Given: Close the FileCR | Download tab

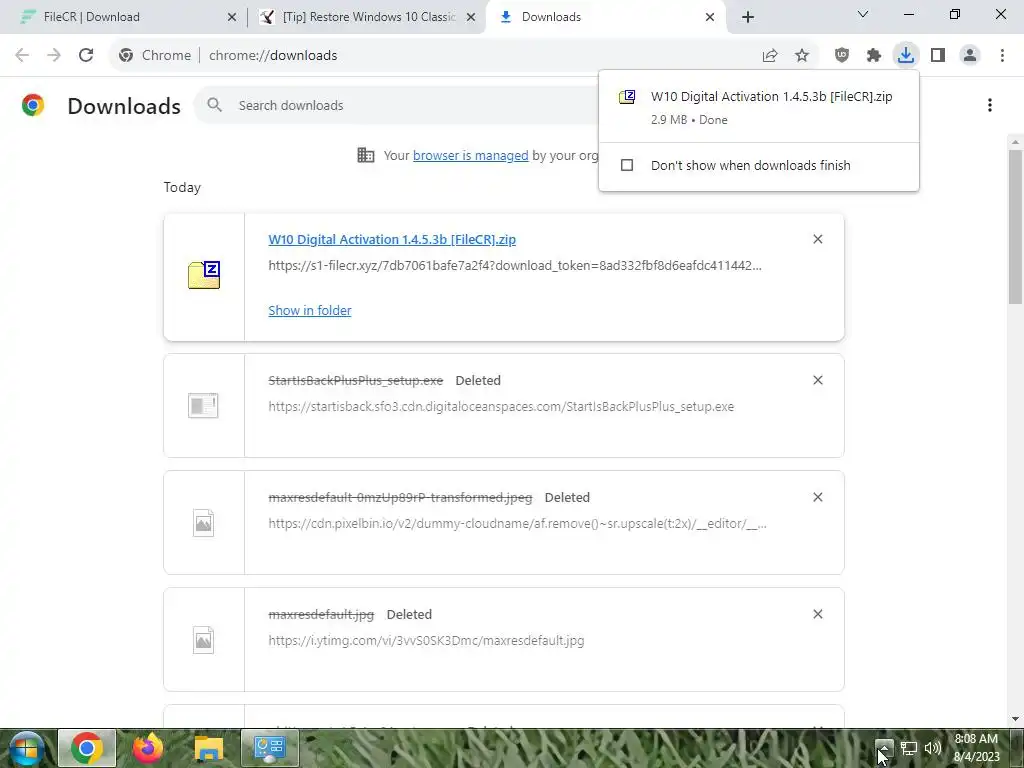Looking at the screenshot, I should click(x=231, y=17).
